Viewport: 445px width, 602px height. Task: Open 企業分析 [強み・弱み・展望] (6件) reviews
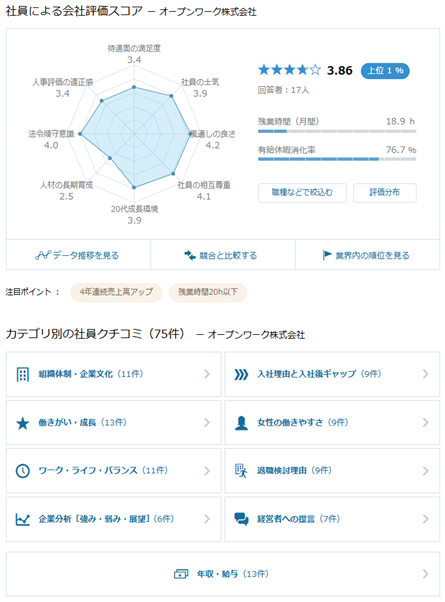[x=114, y=519]
